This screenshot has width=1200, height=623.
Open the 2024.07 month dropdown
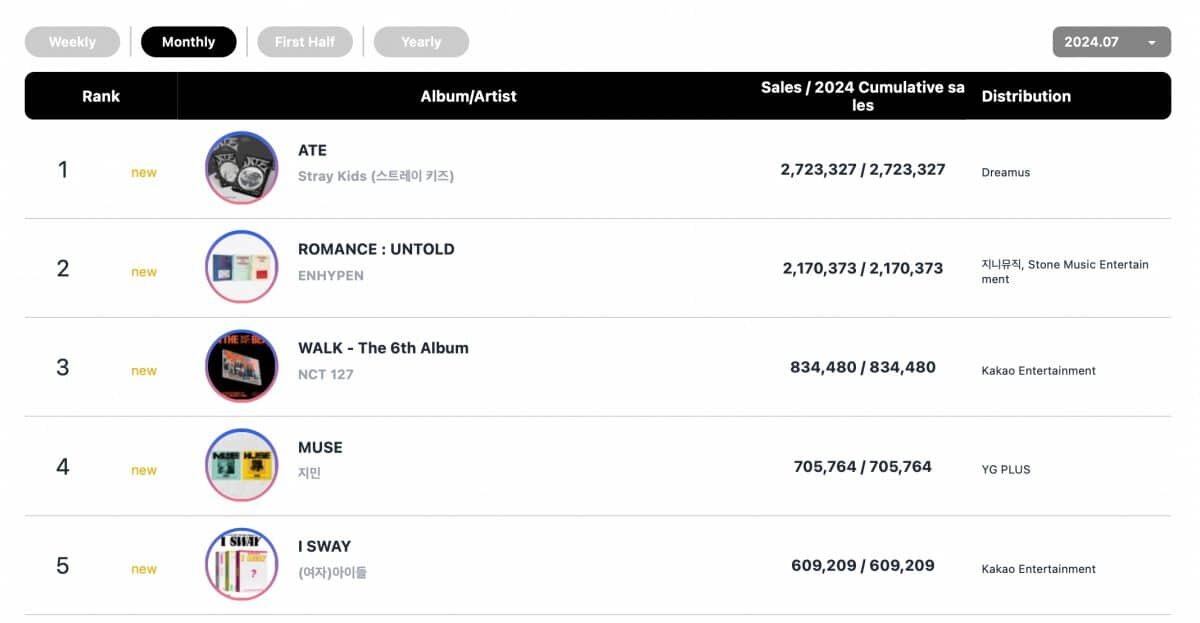pos(1111,42)
